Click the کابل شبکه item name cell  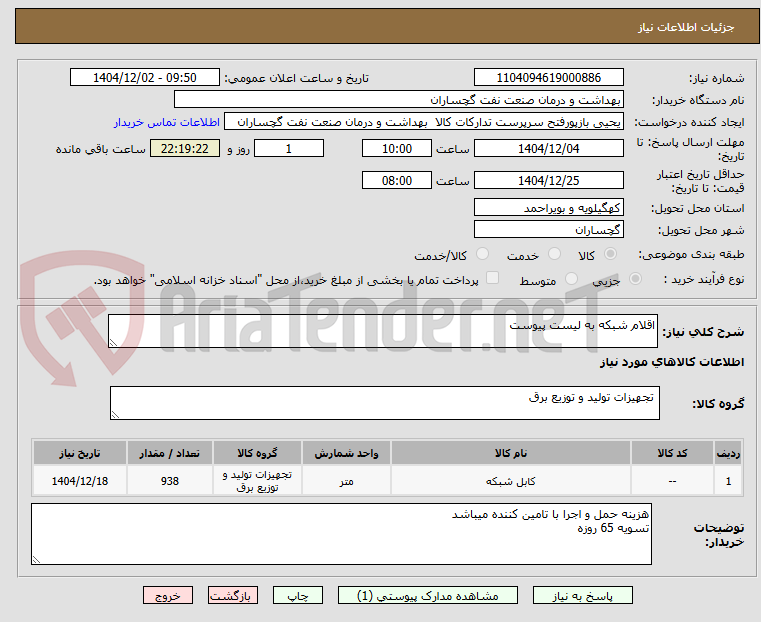coord(511,481)
